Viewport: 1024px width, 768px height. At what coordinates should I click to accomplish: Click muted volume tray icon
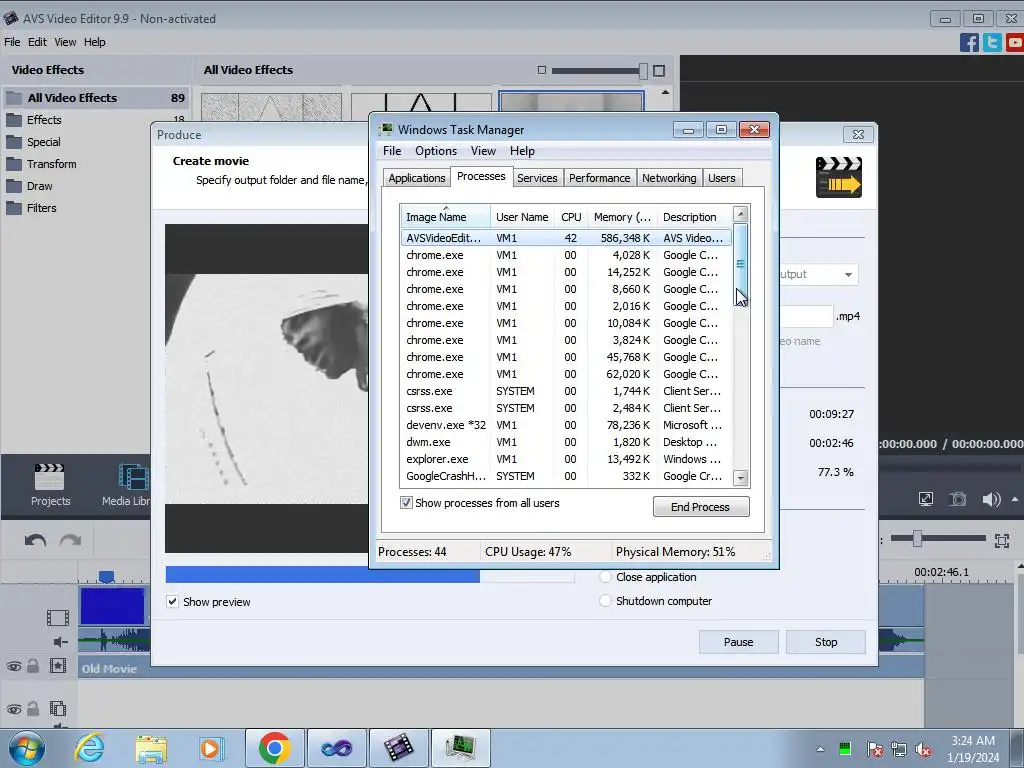(923, 749)
